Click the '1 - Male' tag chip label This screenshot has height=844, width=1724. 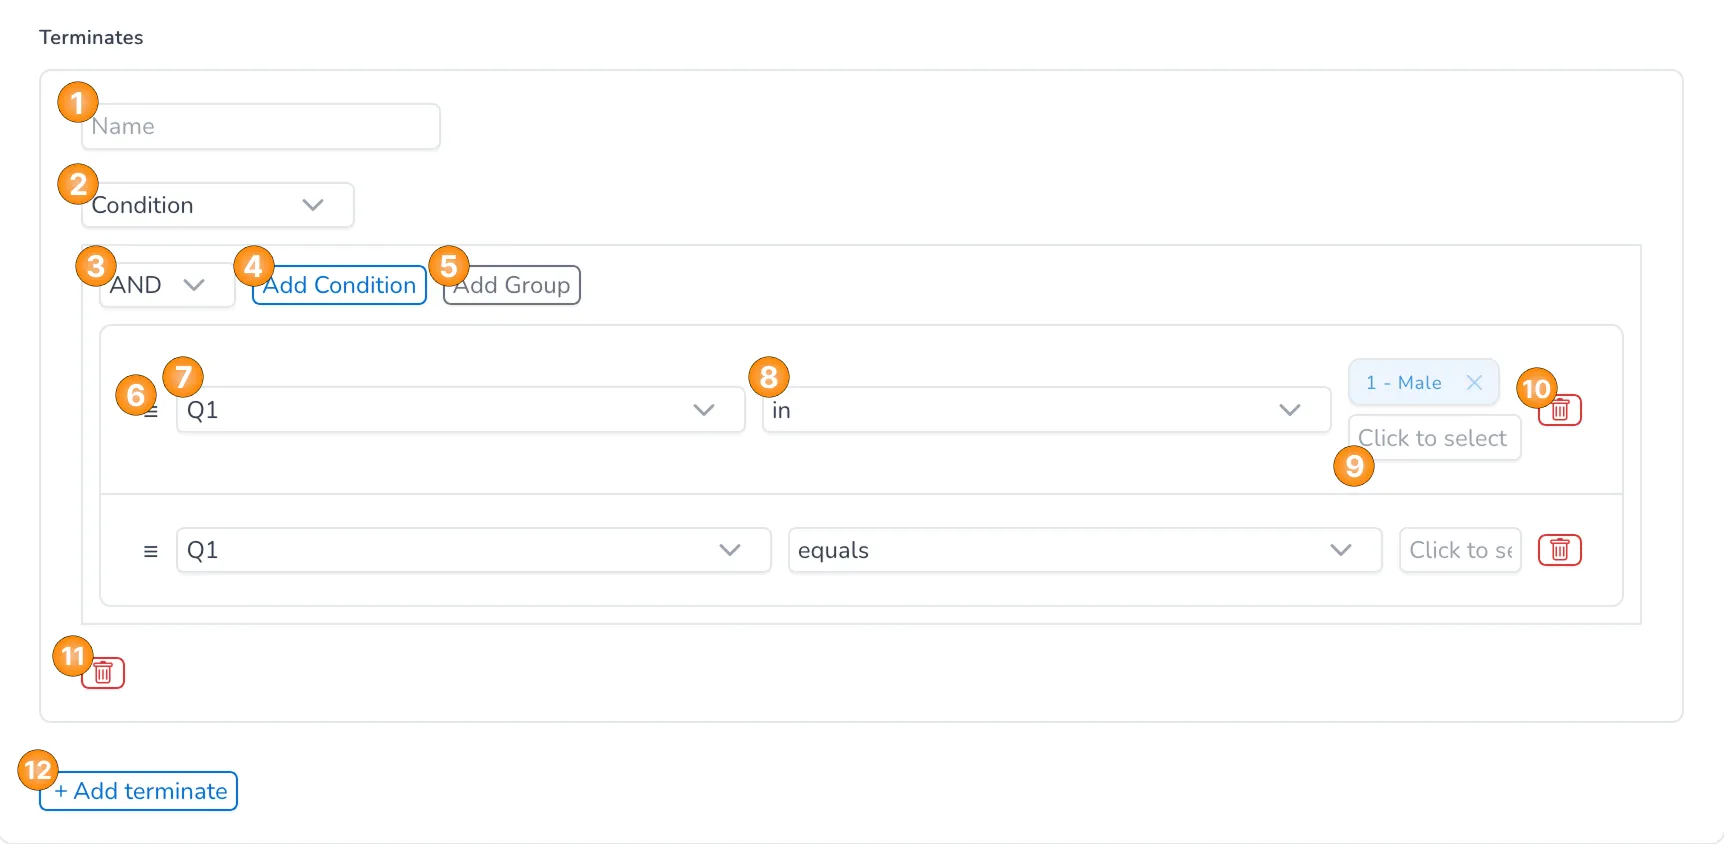coord(1404,383)
